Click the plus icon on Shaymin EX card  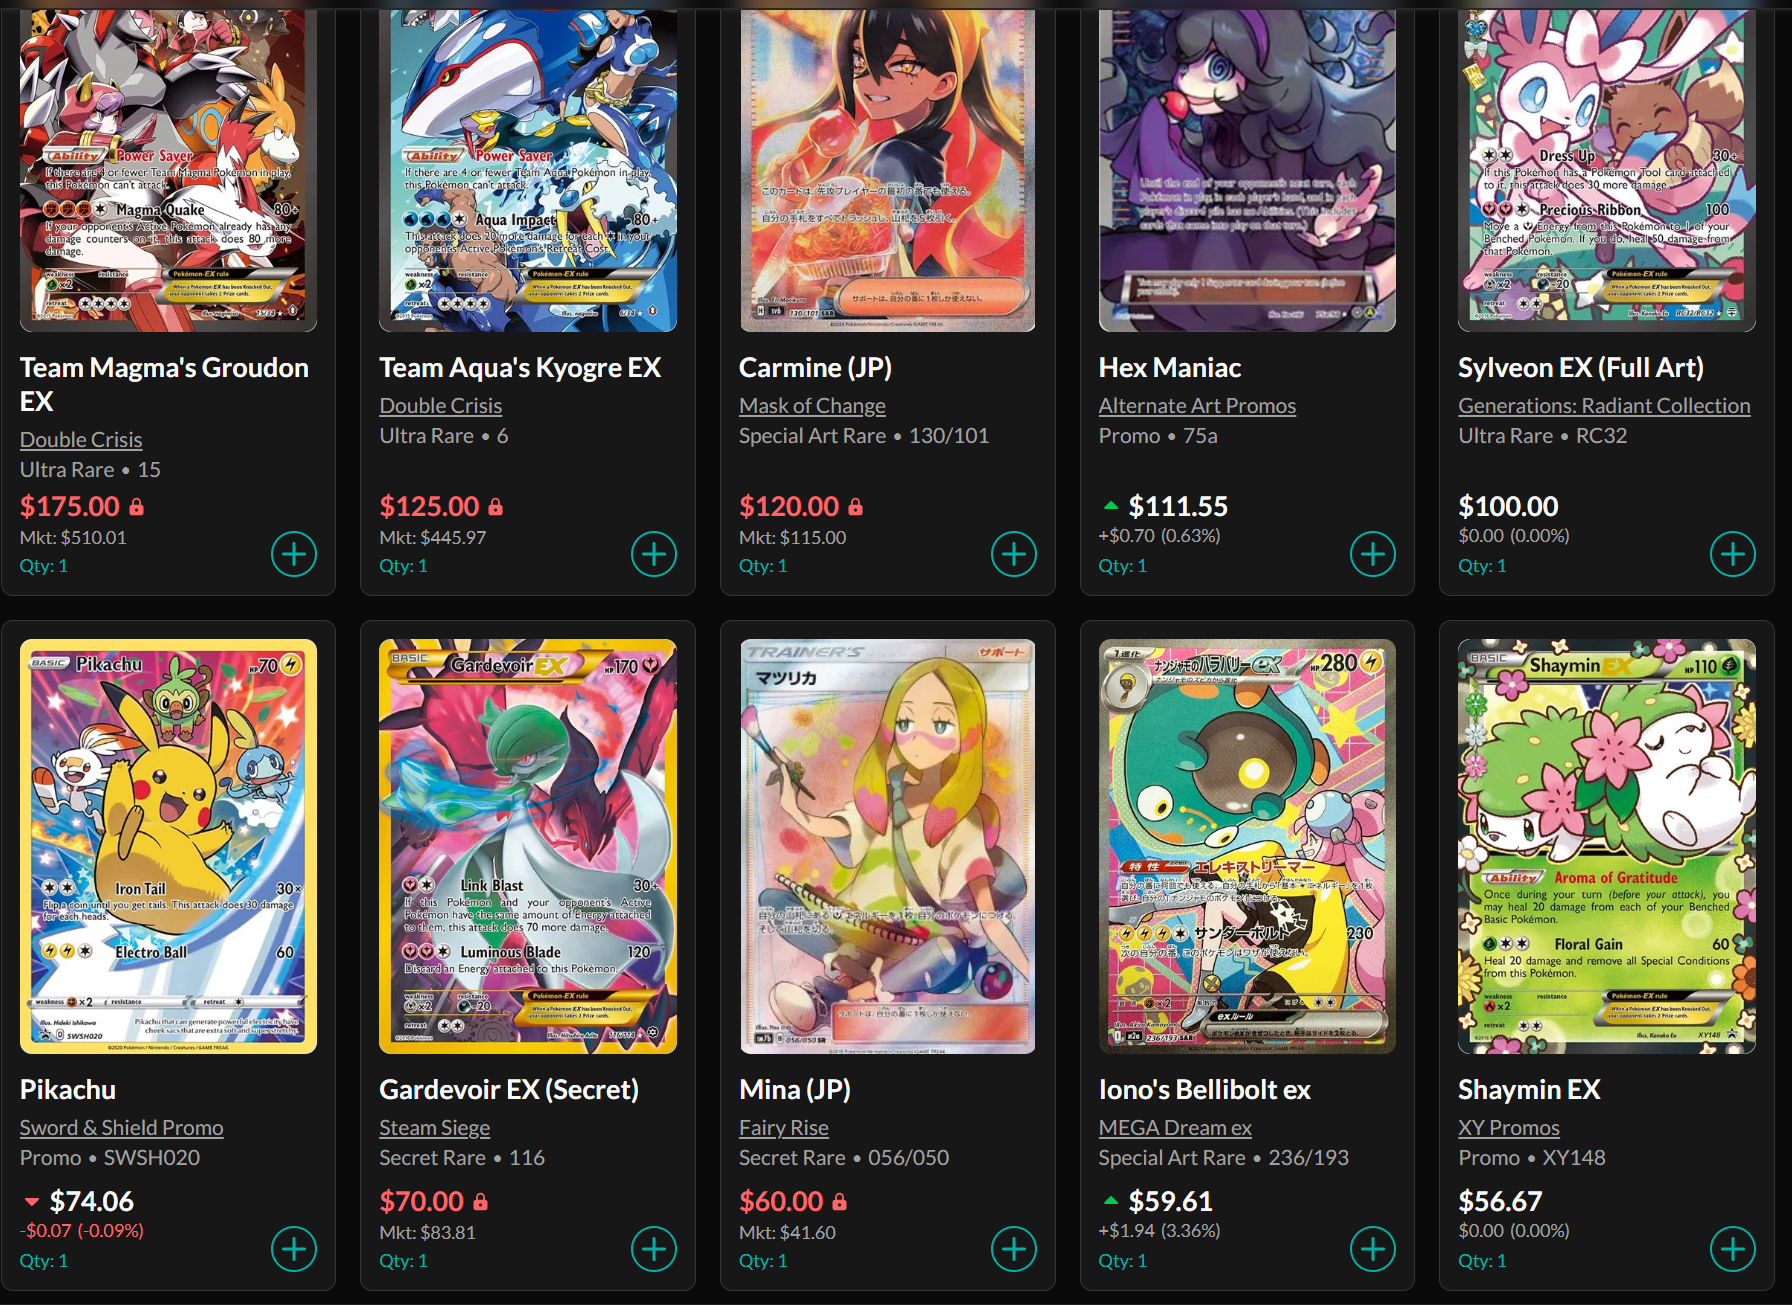(x=1733, y=1249)
